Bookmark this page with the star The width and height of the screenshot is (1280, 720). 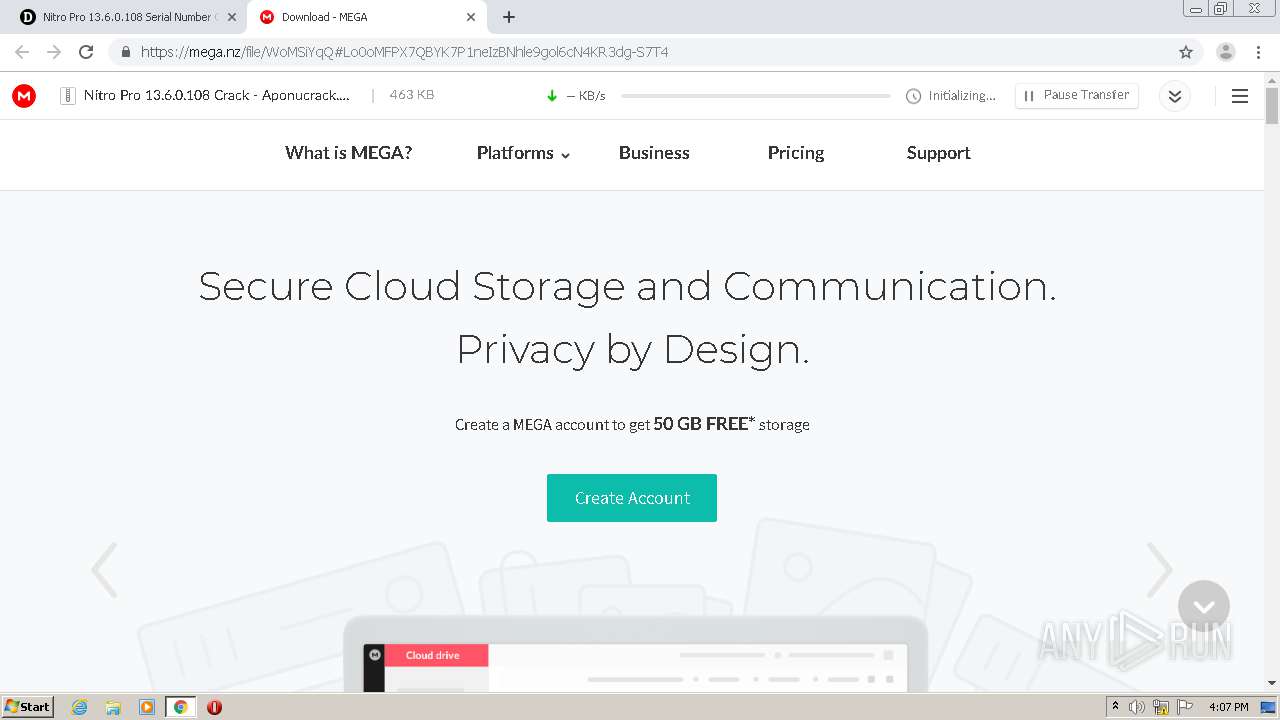(x=1186, y=52)
